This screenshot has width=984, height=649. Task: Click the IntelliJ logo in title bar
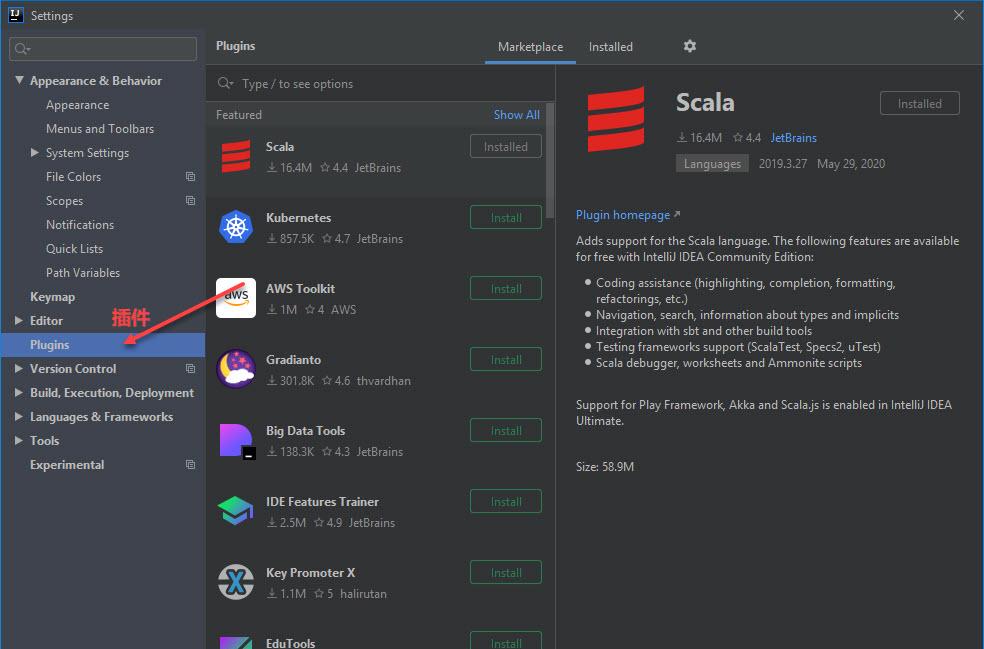point(16,15)
